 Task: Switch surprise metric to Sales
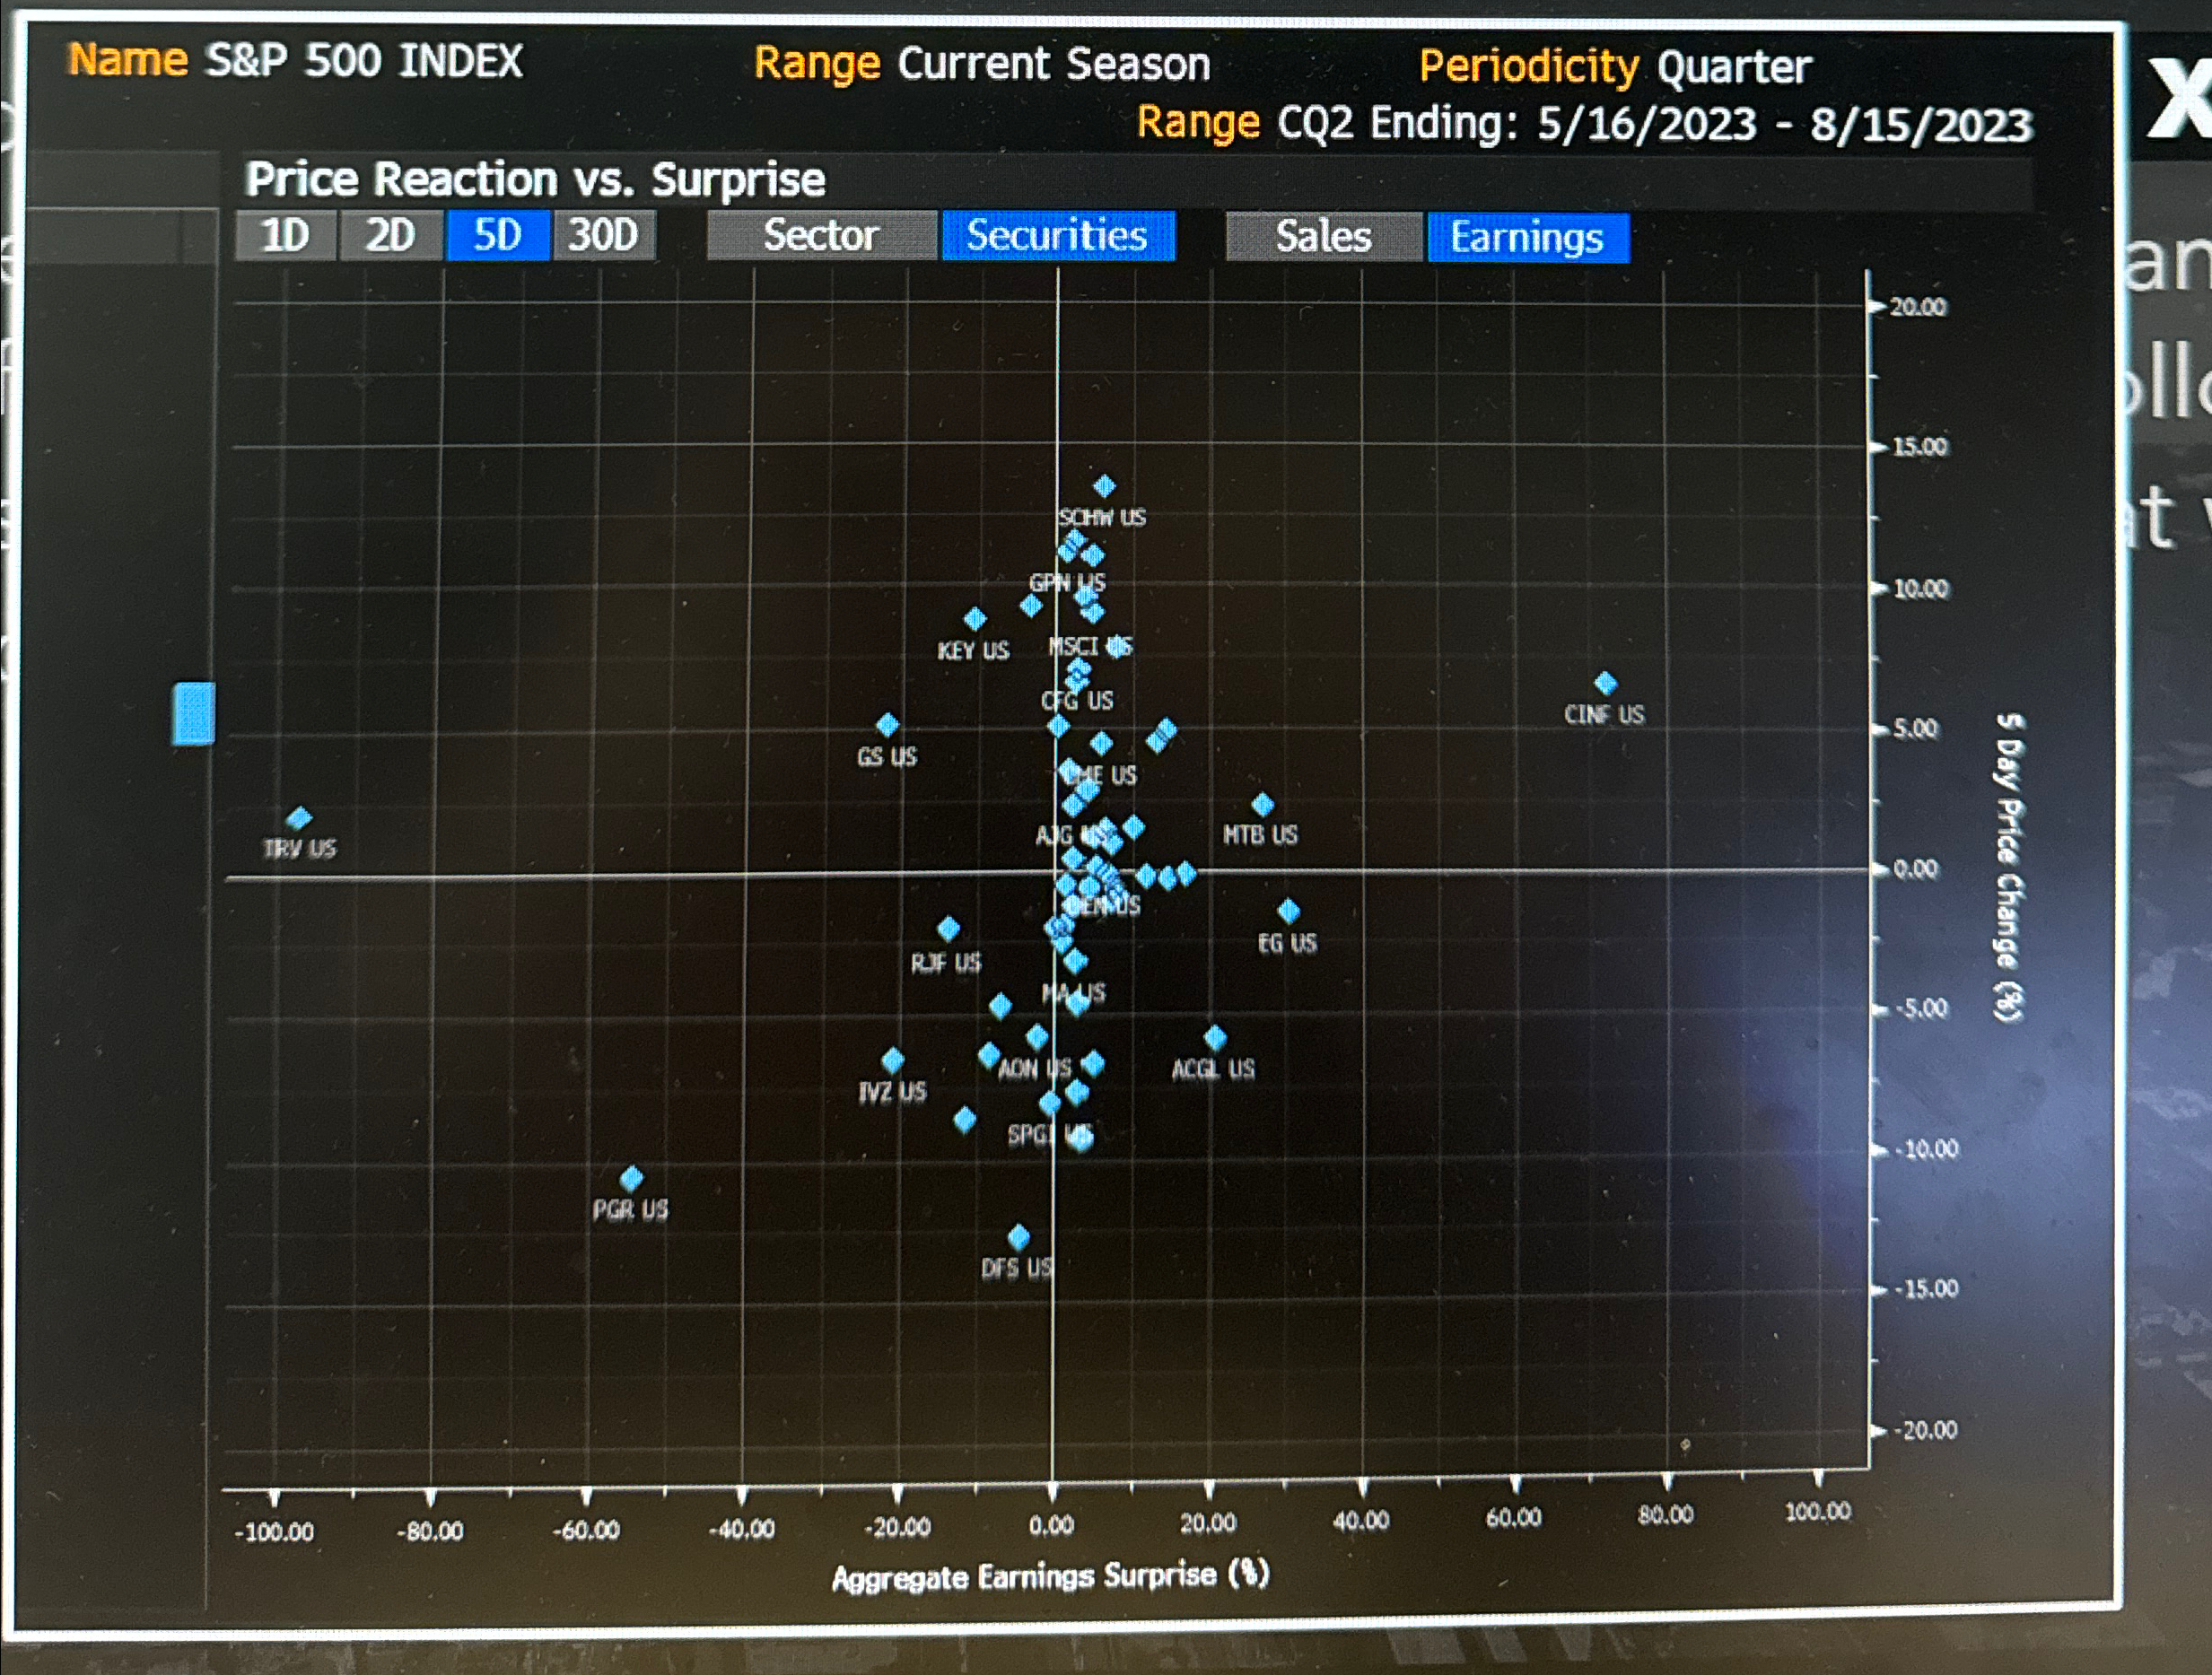[1322, 237]
